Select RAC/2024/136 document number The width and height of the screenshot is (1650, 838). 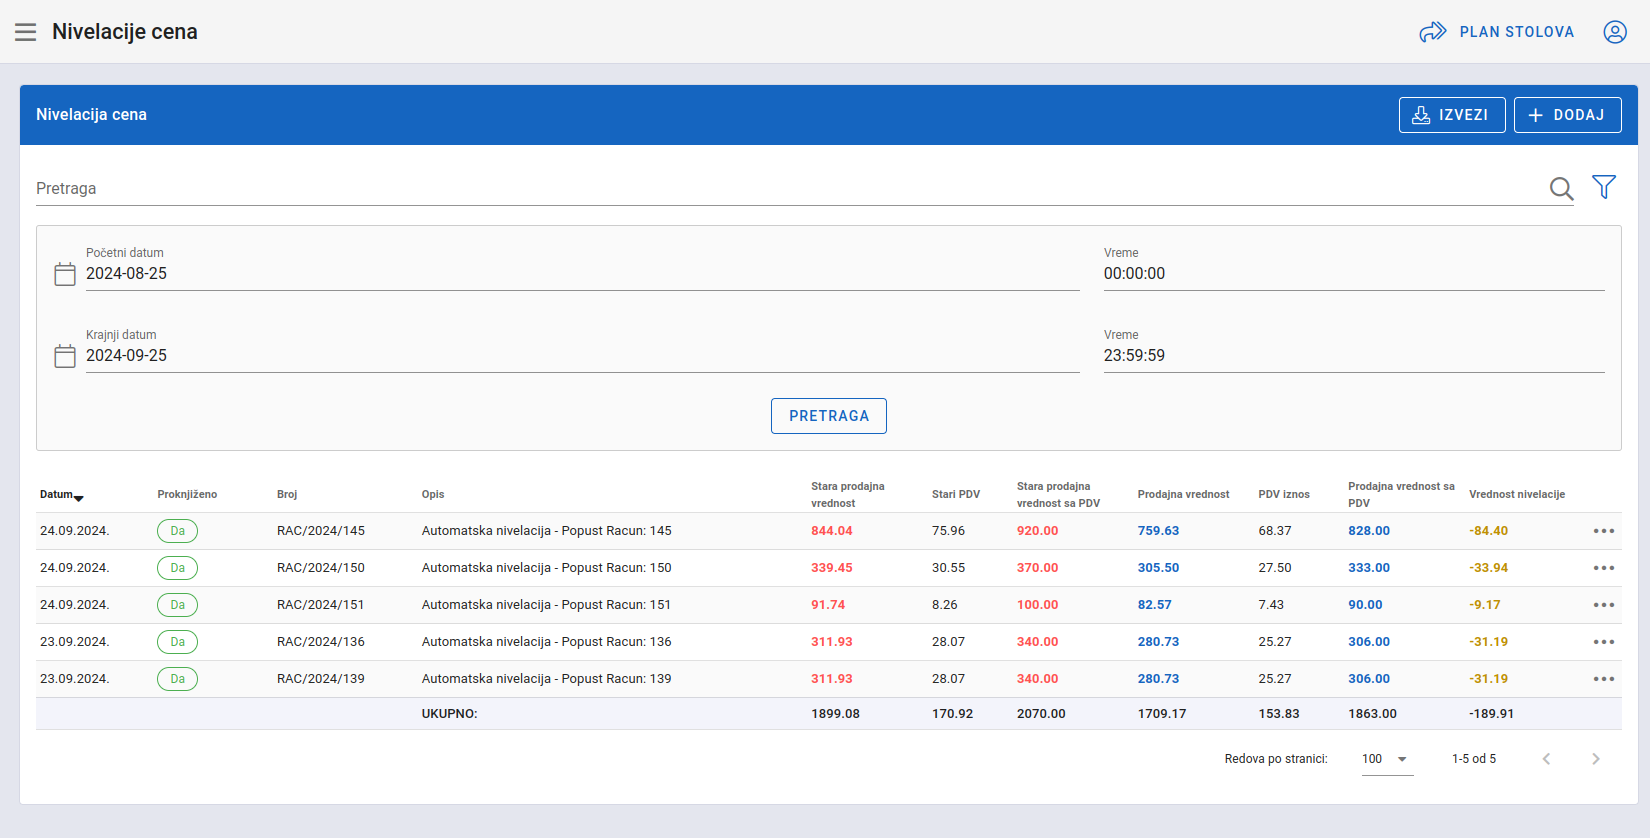tap(321, 642)
